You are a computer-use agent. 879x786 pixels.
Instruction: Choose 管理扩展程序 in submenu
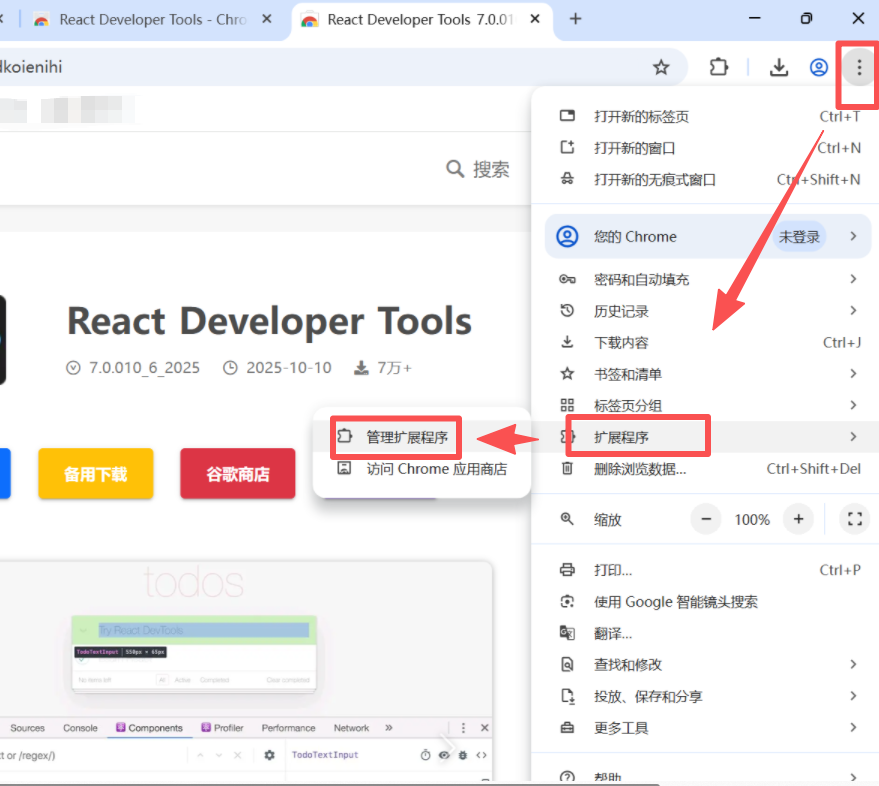(422, 437)
